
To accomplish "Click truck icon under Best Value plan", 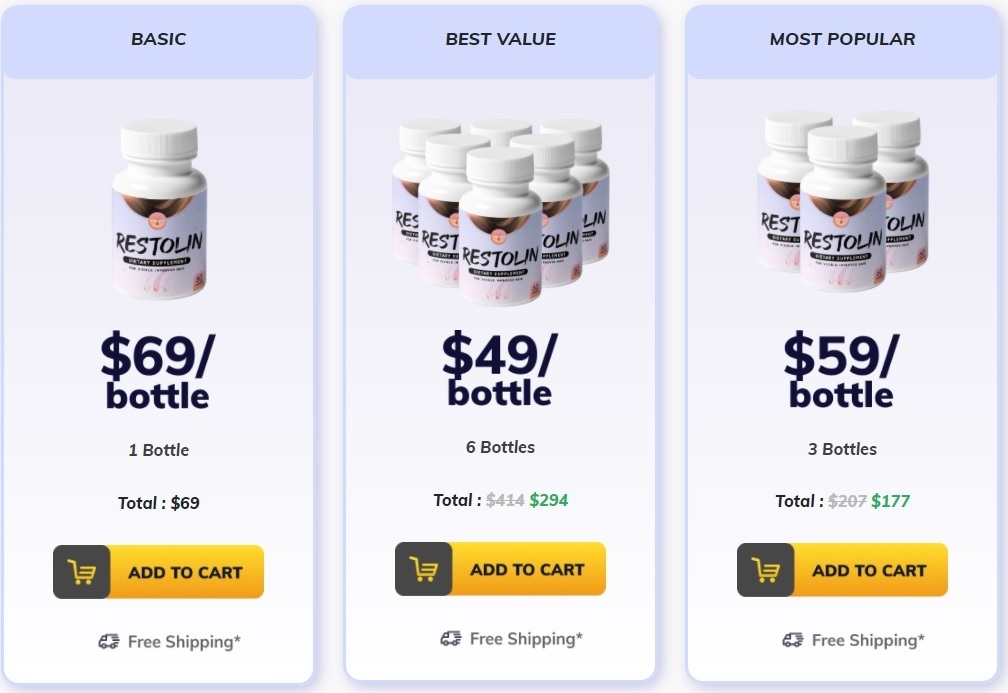I will click(x=451, y=638).
